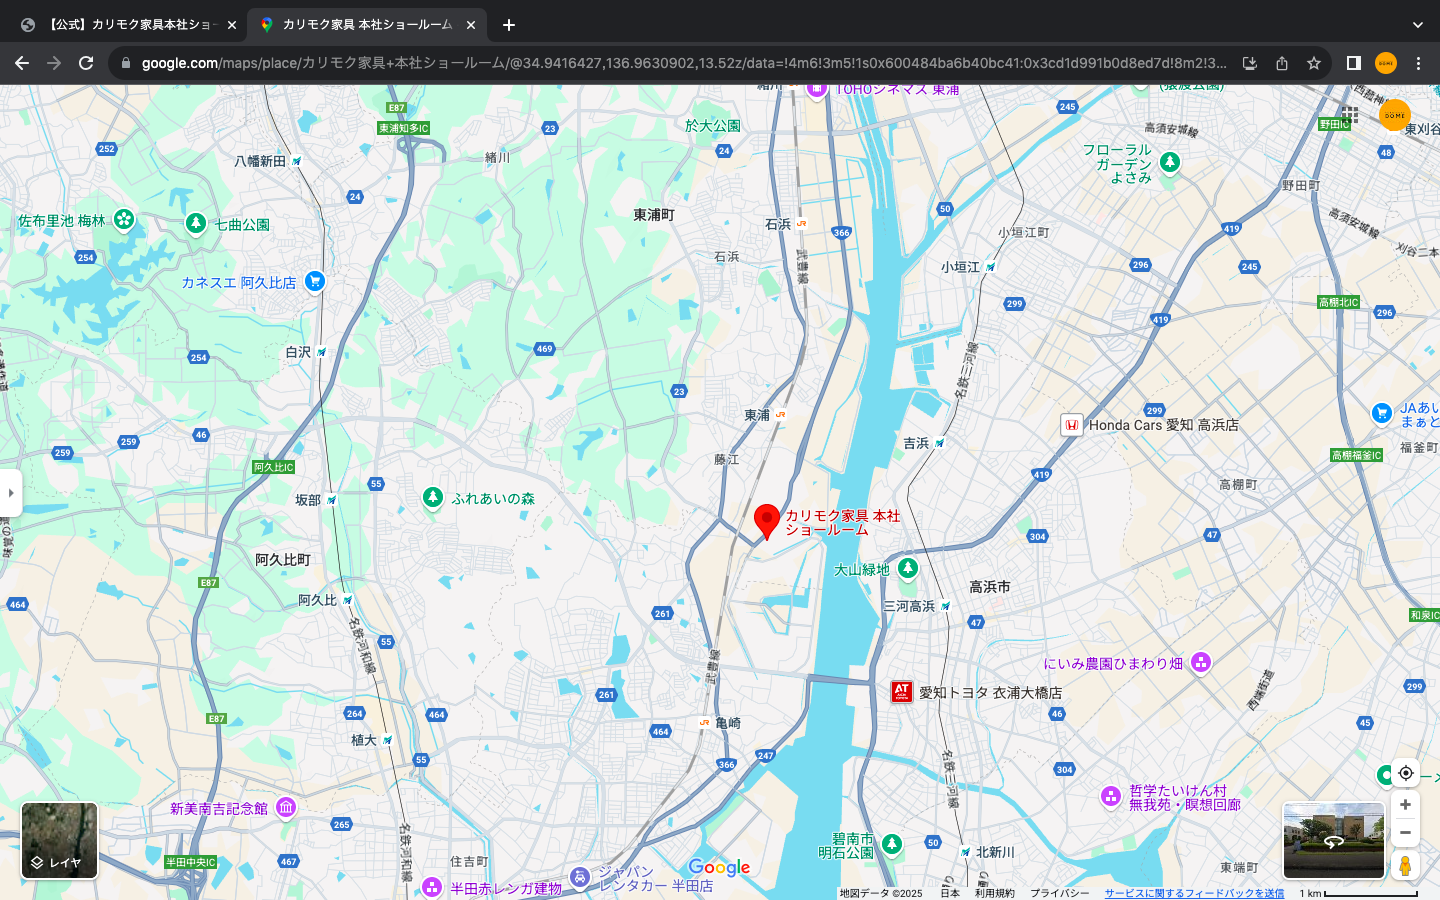Click the 阿久比町 town label
This screenshot has height=900, width=1440.
(x=283, y=560)
